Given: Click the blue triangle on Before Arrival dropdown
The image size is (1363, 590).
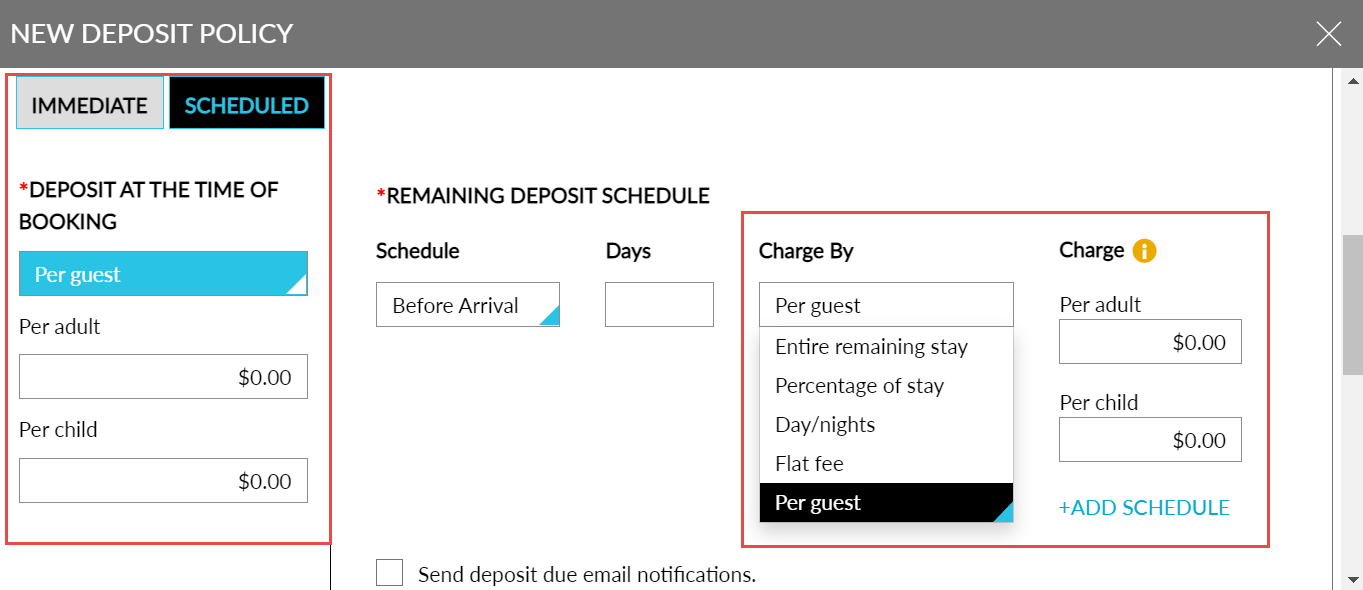Looking at the screenshot, I should tap(549, 315).
